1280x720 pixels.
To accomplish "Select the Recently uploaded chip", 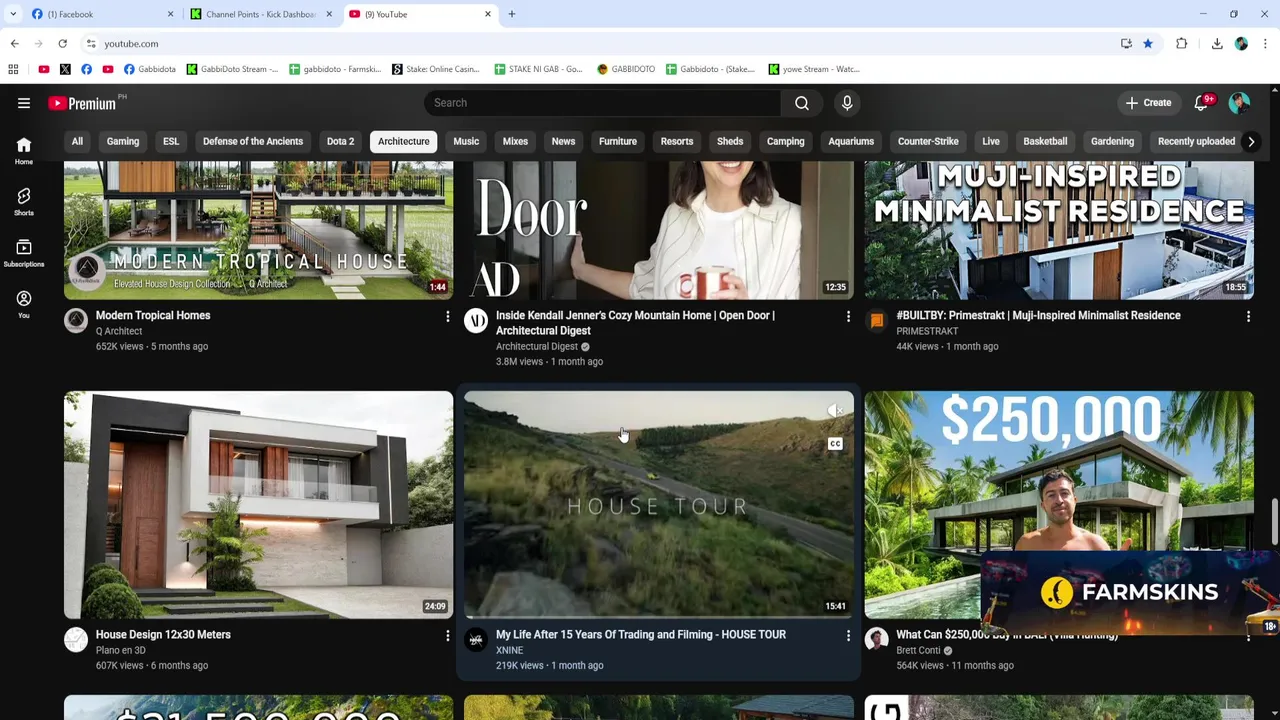I will coord(1196,141).
